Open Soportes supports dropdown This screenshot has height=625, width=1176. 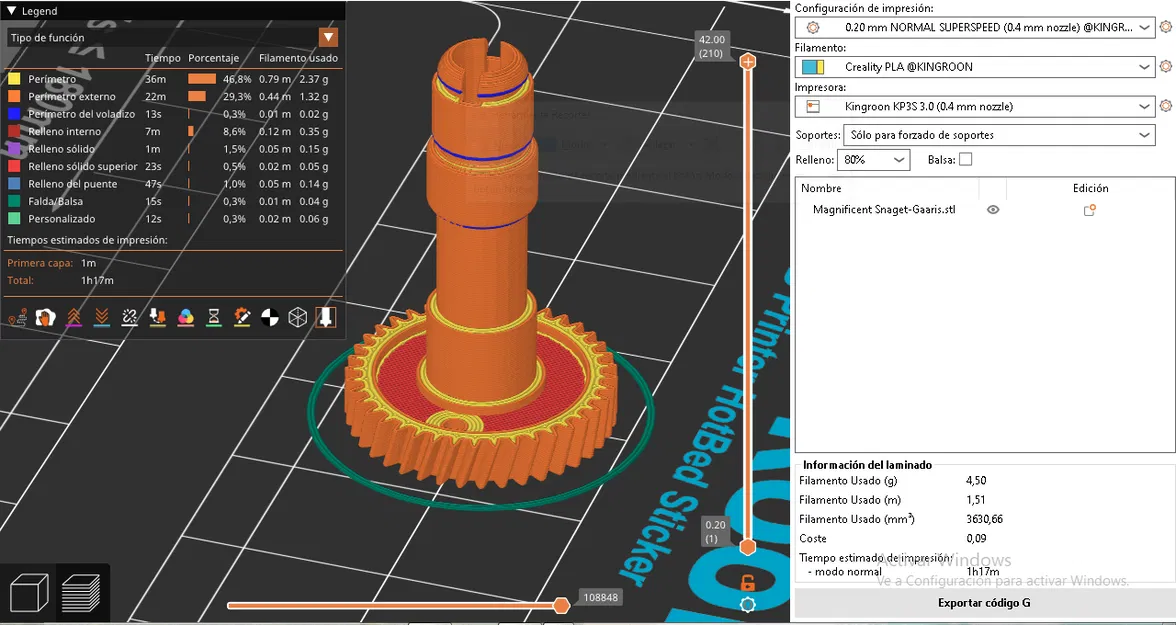999,135
